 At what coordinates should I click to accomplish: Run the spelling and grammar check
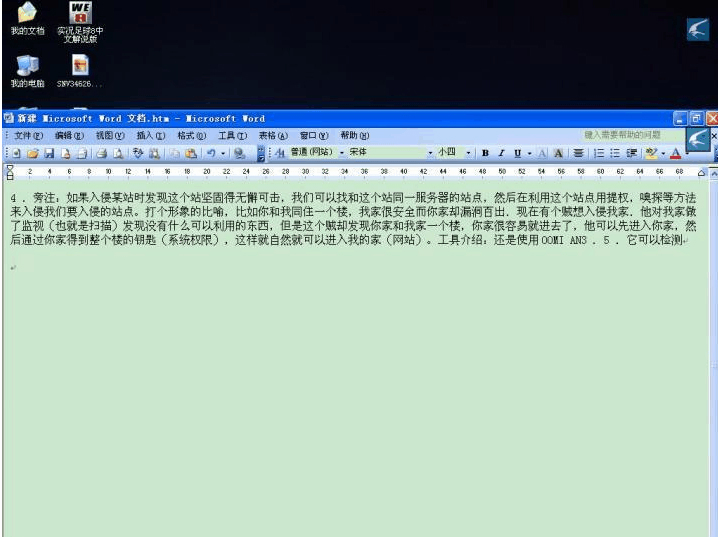(x=138, y=153)
